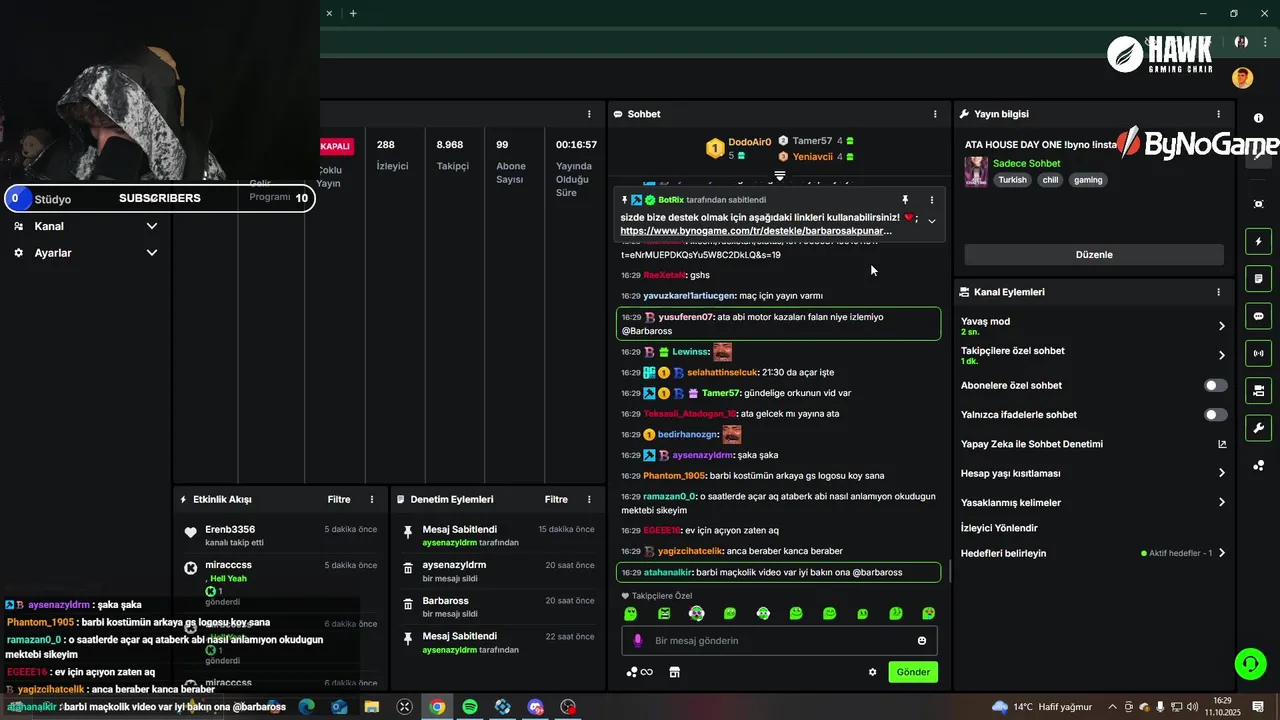Open the bynogame.com destek link
The height and width of the screenshot is (720, 1280).
[x=756, y=231]
